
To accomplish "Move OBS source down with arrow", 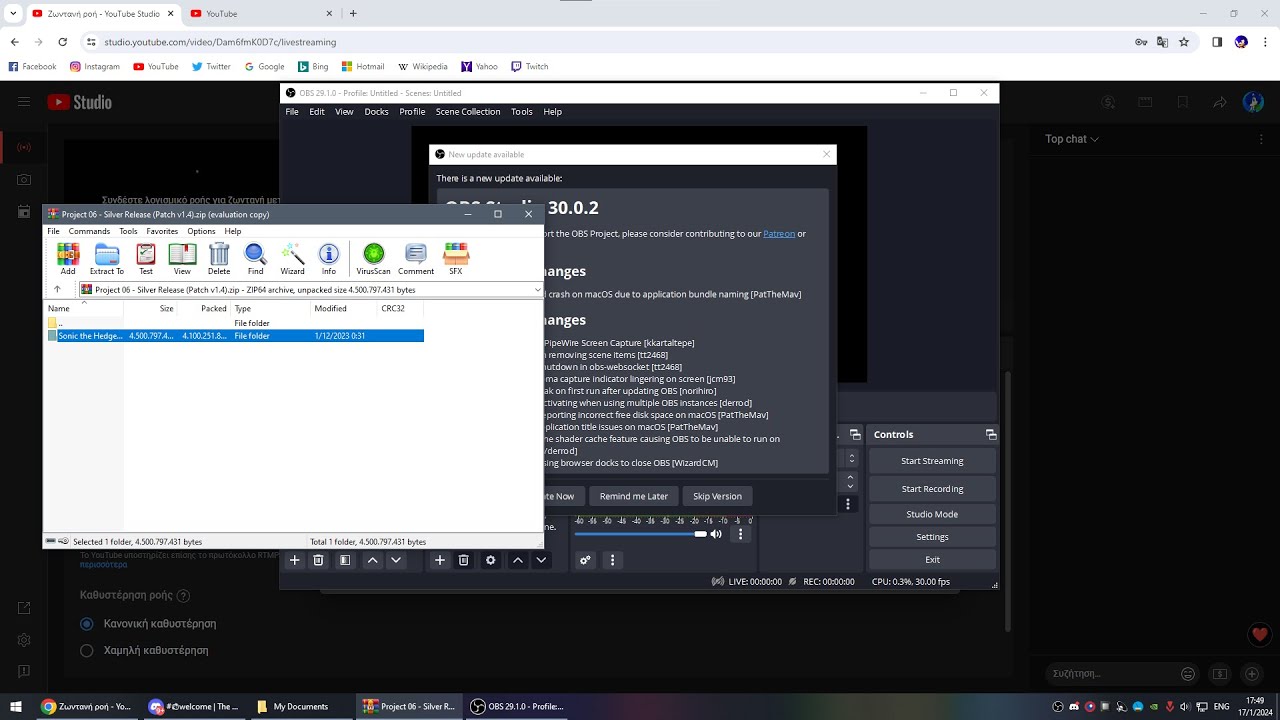I will [541, 561].
